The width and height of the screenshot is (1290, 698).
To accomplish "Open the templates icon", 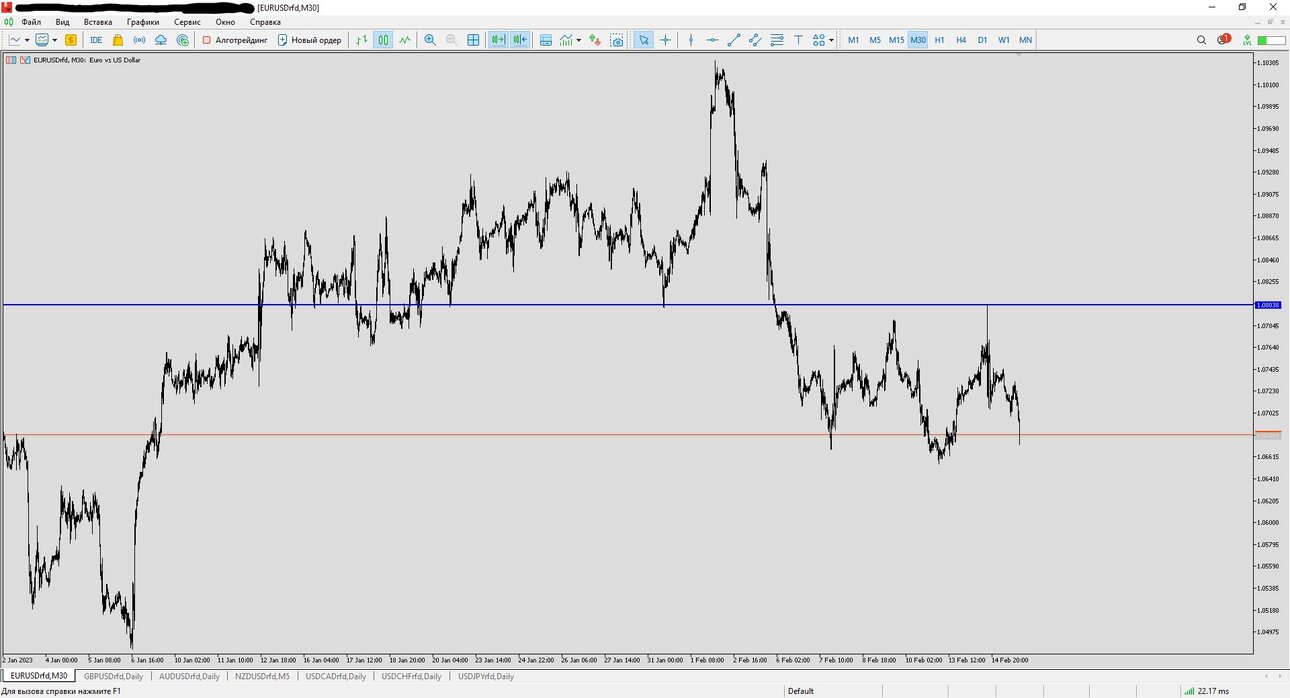I will 546,40.
